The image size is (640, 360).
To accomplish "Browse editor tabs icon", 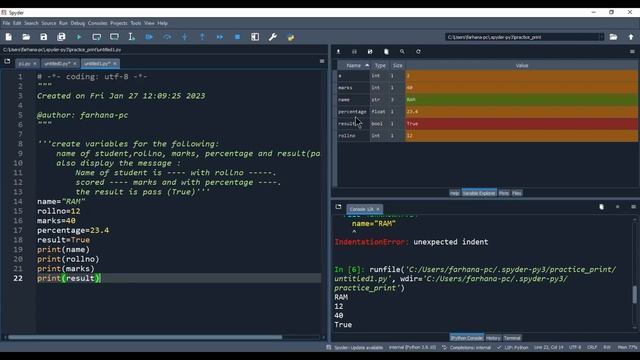I will 7,61.
